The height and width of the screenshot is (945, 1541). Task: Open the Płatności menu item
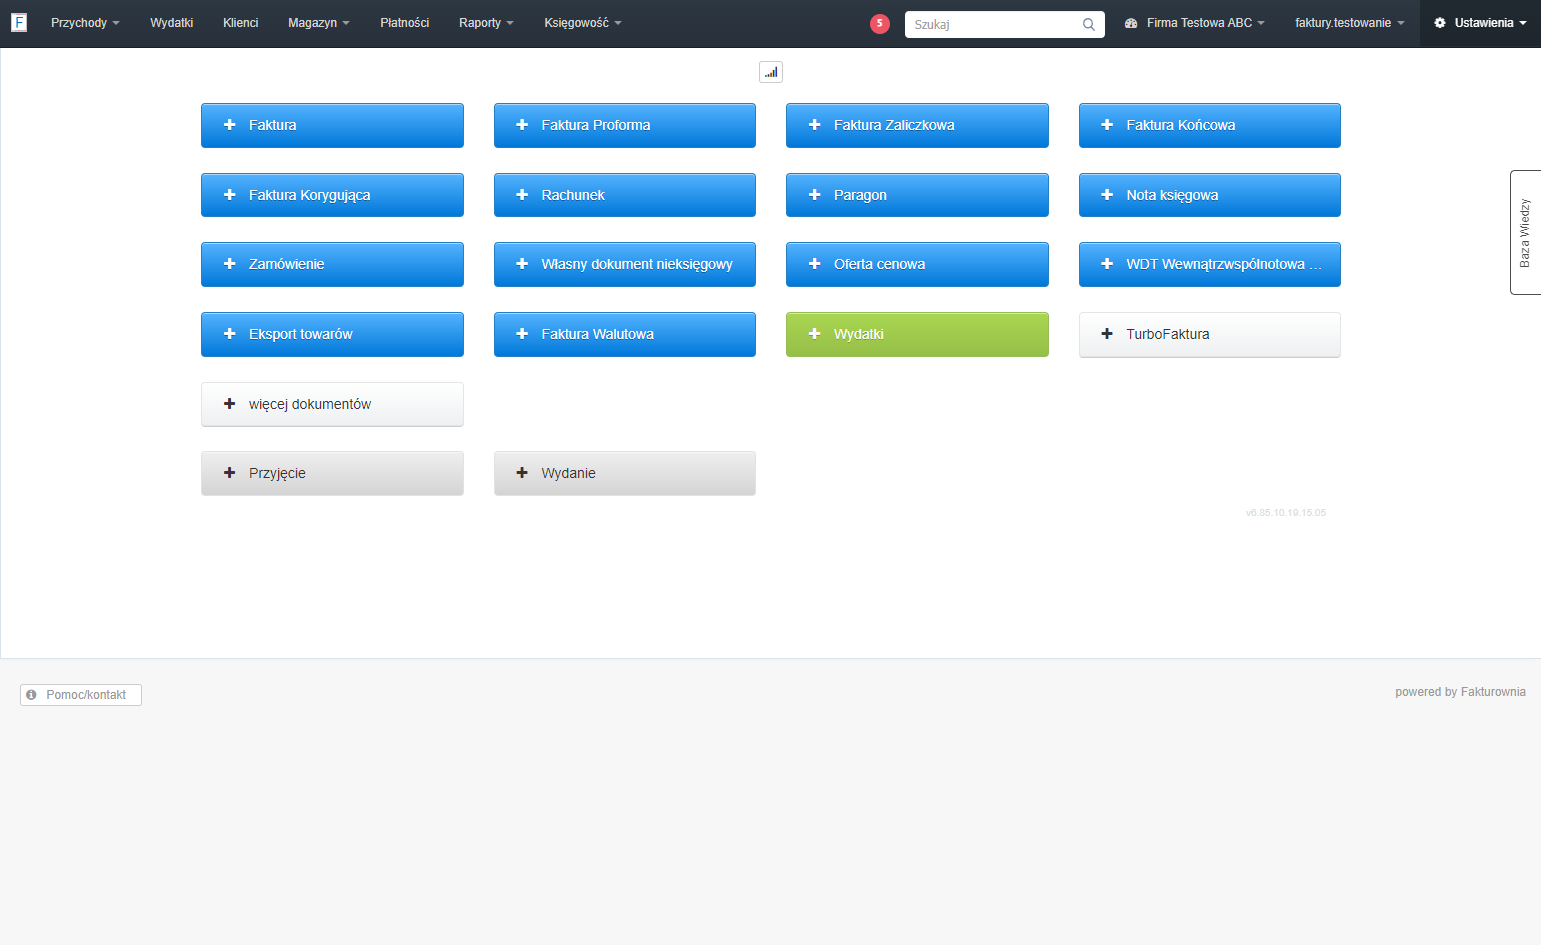405,23
